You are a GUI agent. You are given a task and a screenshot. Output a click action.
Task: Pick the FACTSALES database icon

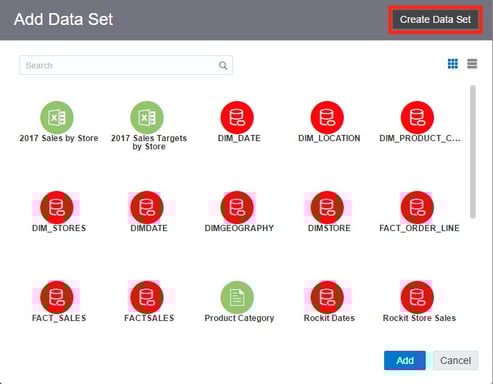[147, 297]
